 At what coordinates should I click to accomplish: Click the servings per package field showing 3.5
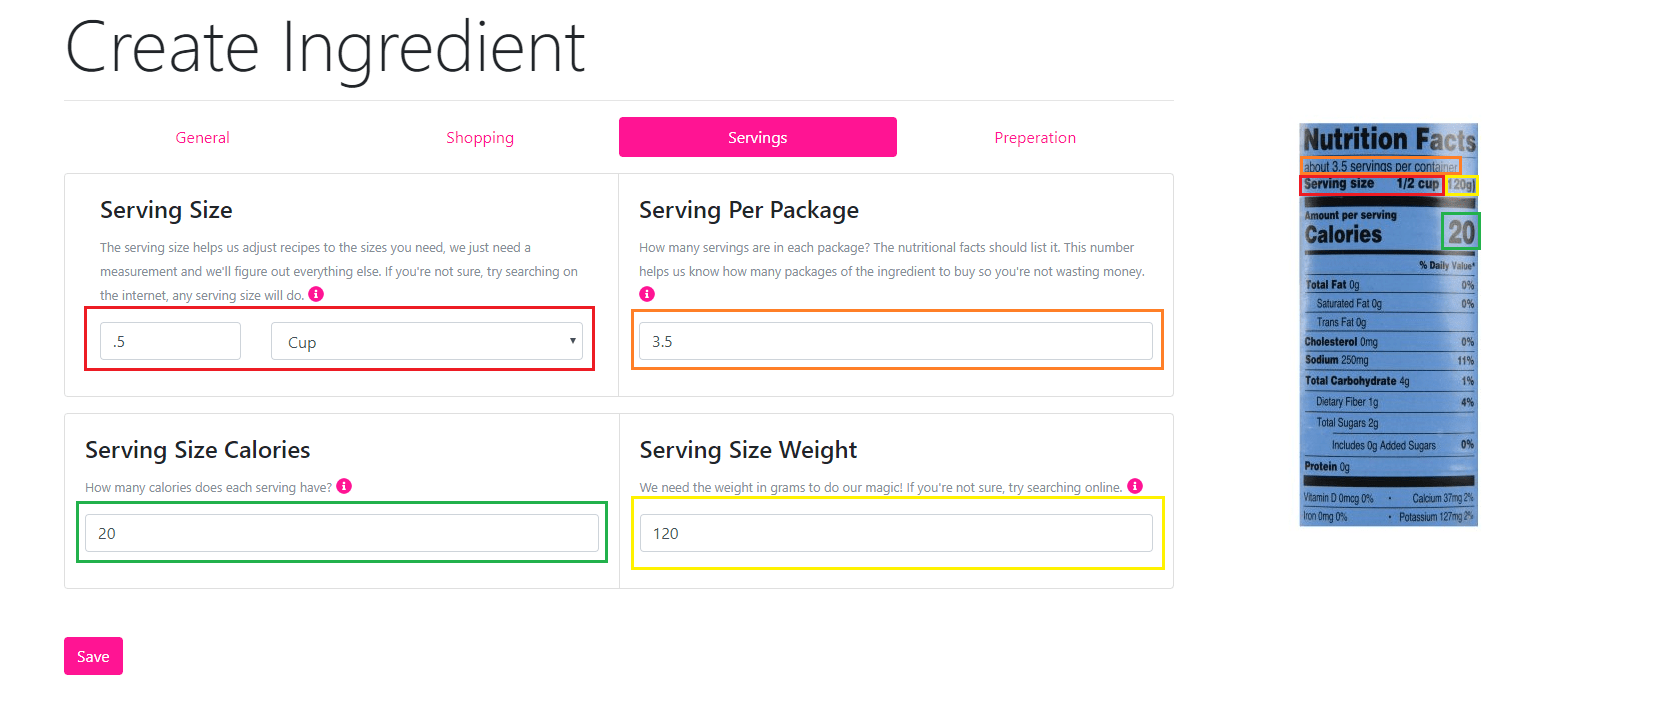895,341
